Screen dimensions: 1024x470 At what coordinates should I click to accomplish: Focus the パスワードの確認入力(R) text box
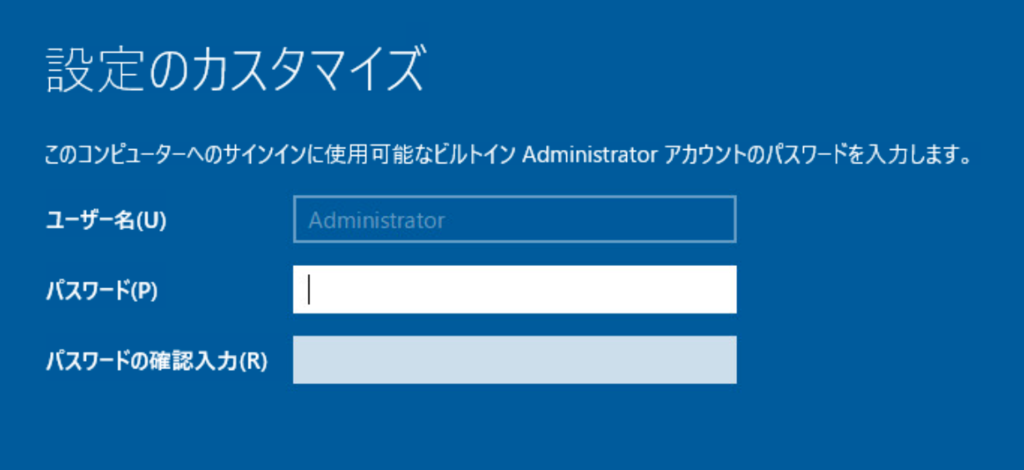[515, 360]
